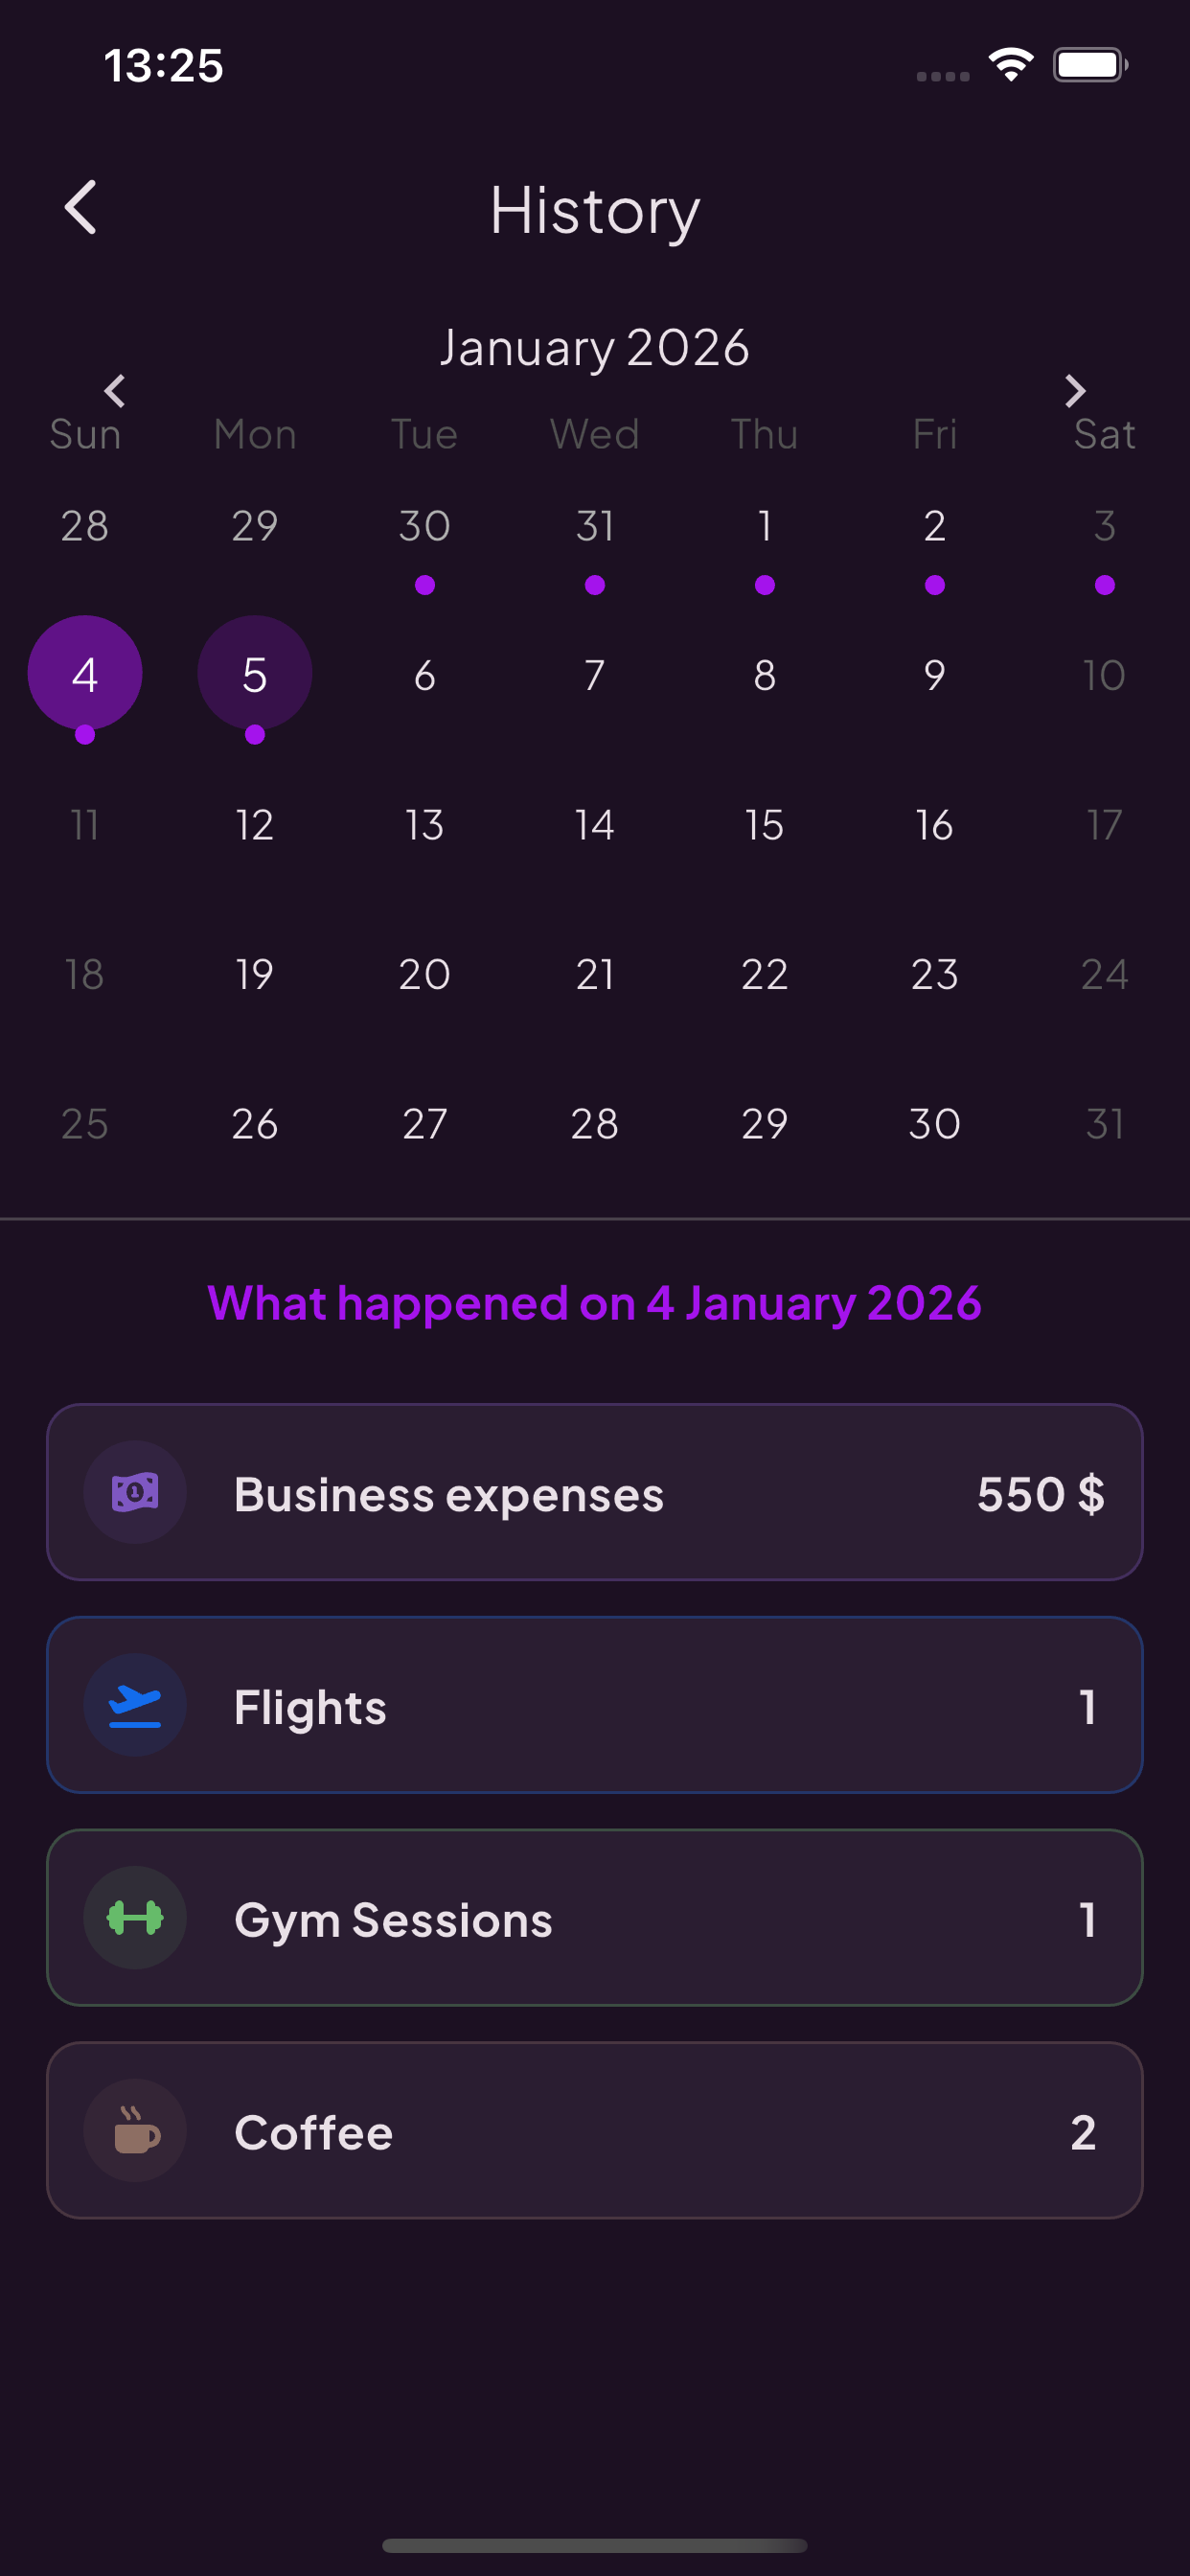
Task: Go to the next month
Action: 1075,391
